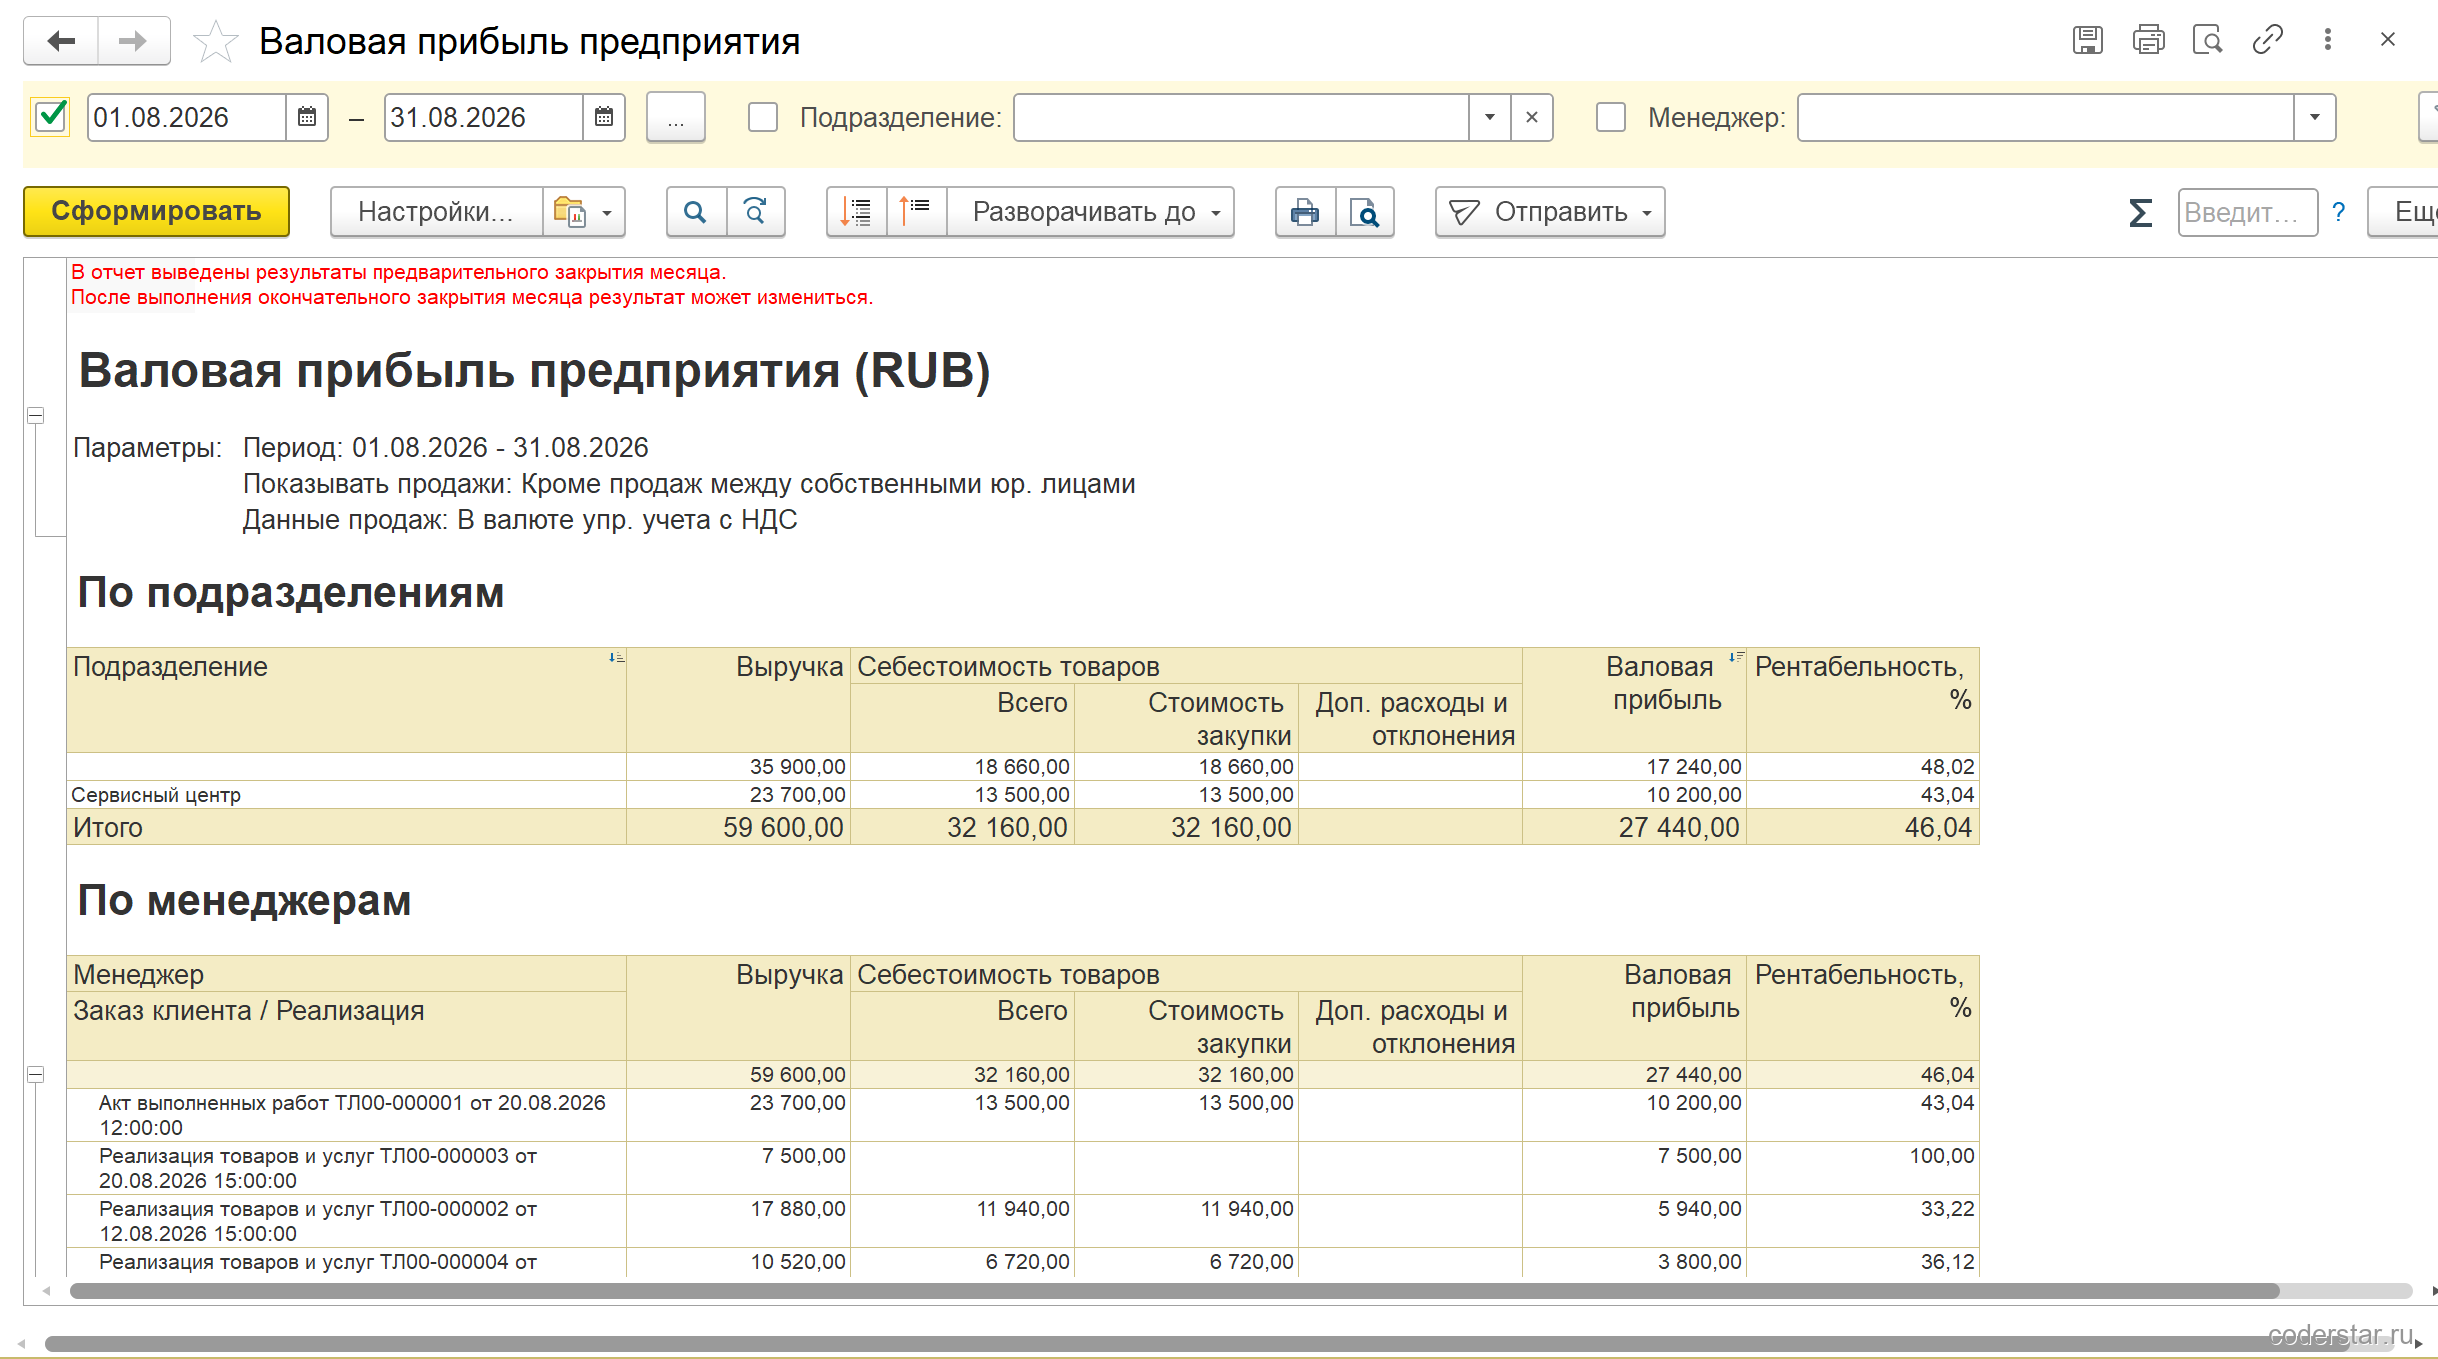Open the Менеджер dropdown list
This screenshot has height=1359, width=2438.
pos(2314,118)
